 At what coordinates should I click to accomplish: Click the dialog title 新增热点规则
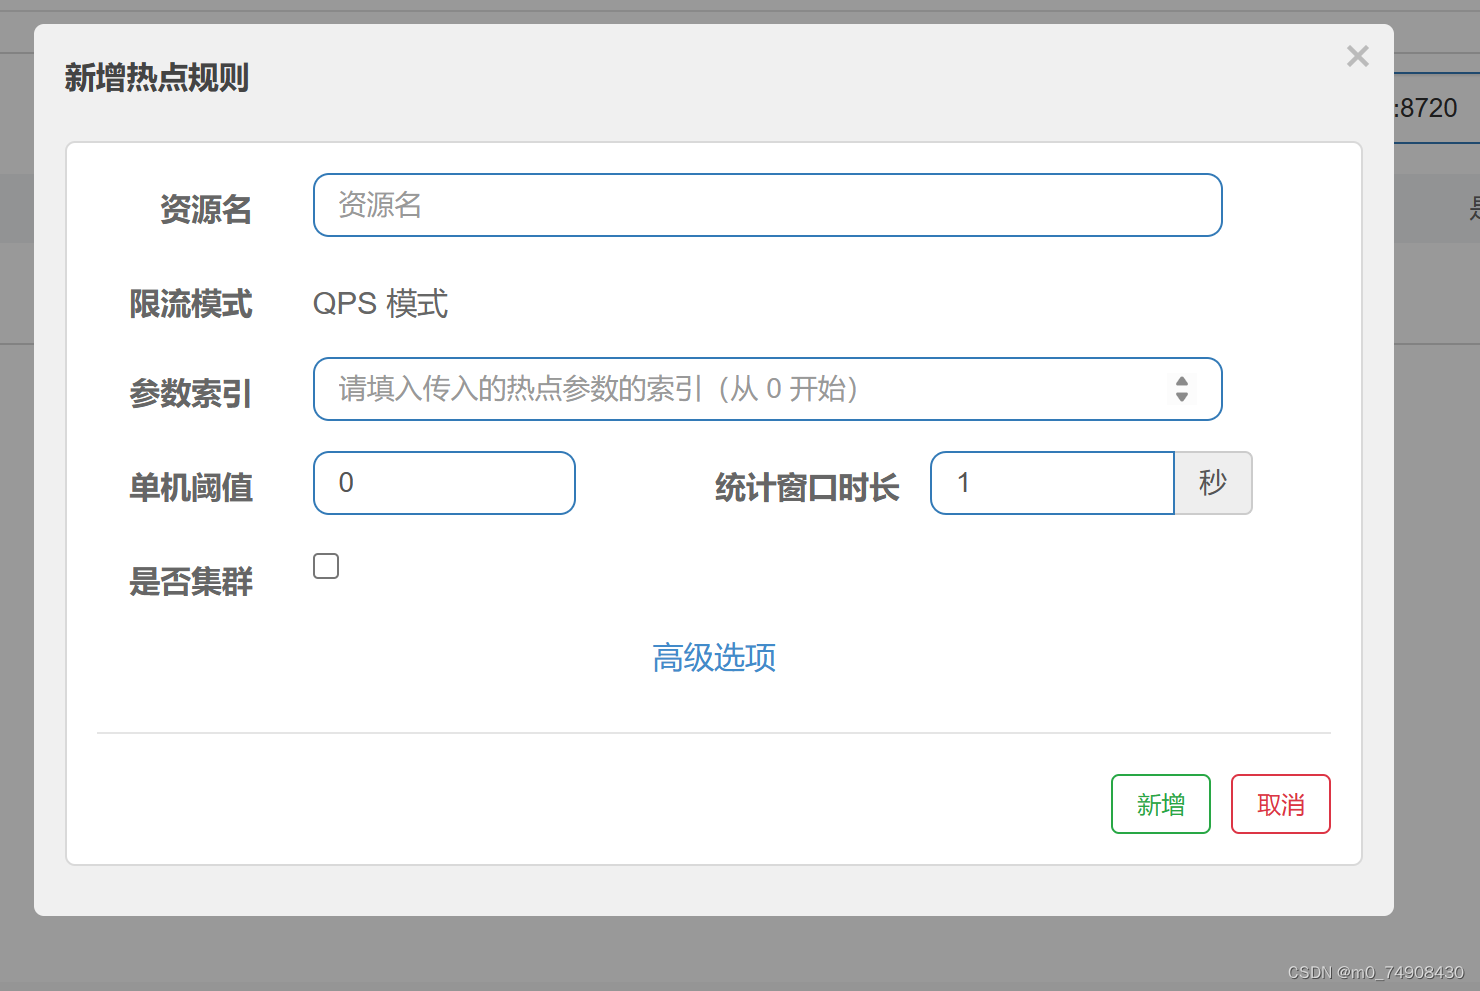tap(156, 77)
